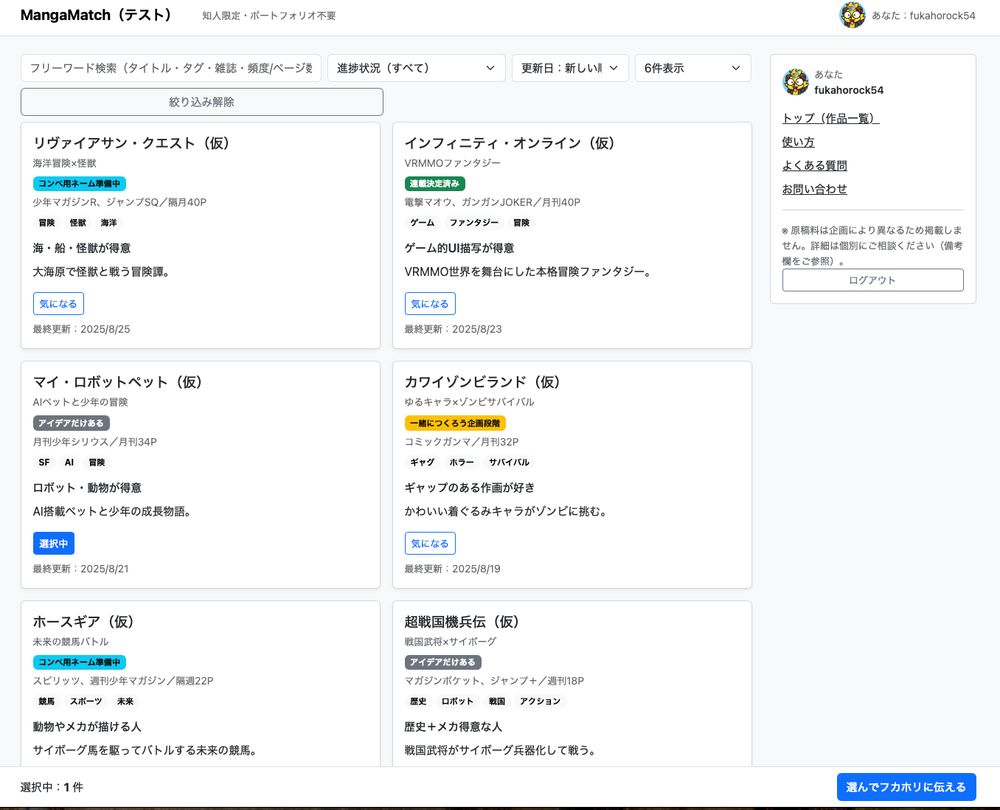
Task: Click the ホラー tag
Action: click(462, 462)
